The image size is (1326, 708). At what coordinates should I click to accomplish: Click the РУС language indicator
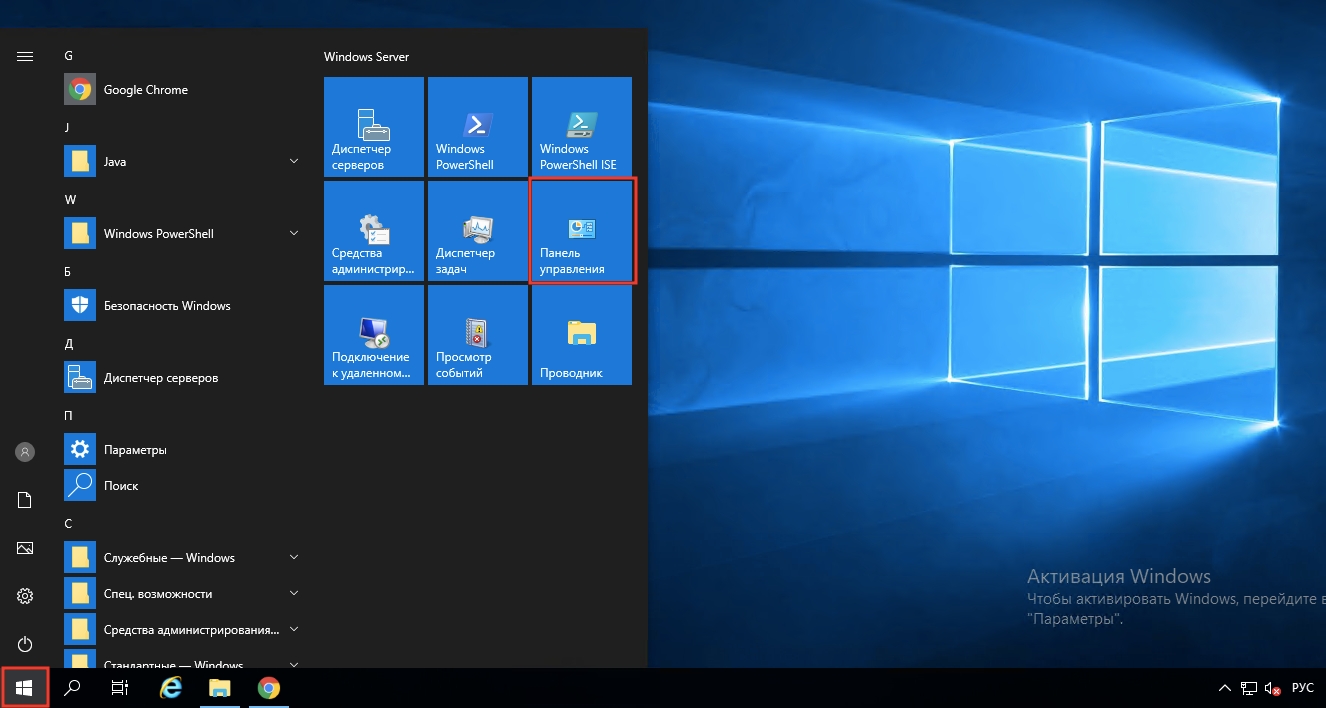1302,688
